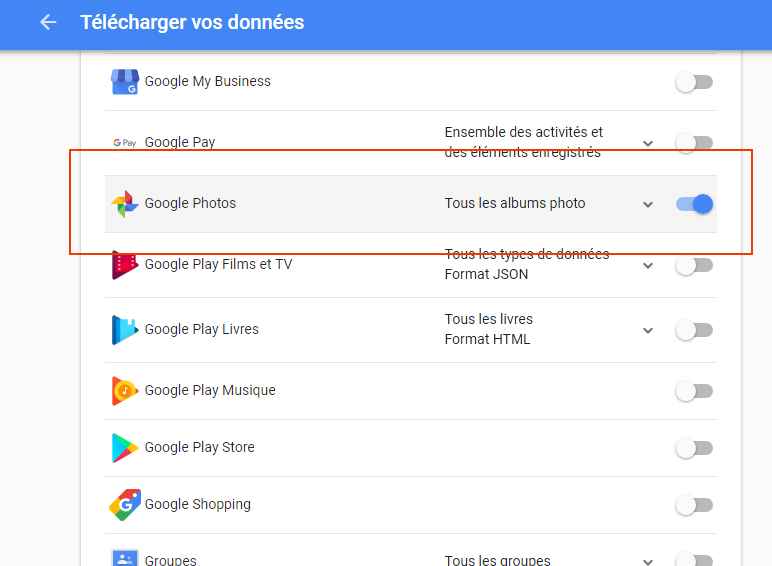The height and width of the screenshot is (566, 772).
Task: Click the Google Play Store row label
Action: [x=200, y=447]
